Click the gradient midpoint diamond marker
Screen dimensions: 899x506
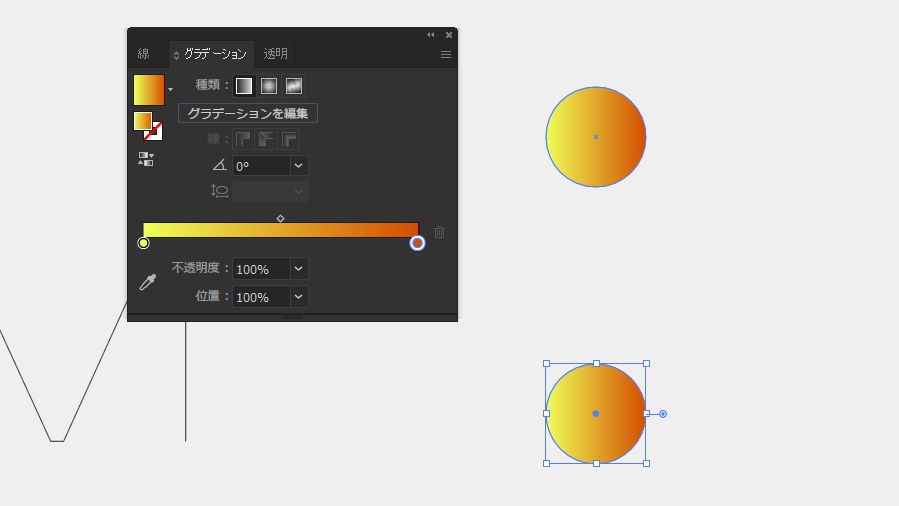pyautogui.click(x=280, y=218)
